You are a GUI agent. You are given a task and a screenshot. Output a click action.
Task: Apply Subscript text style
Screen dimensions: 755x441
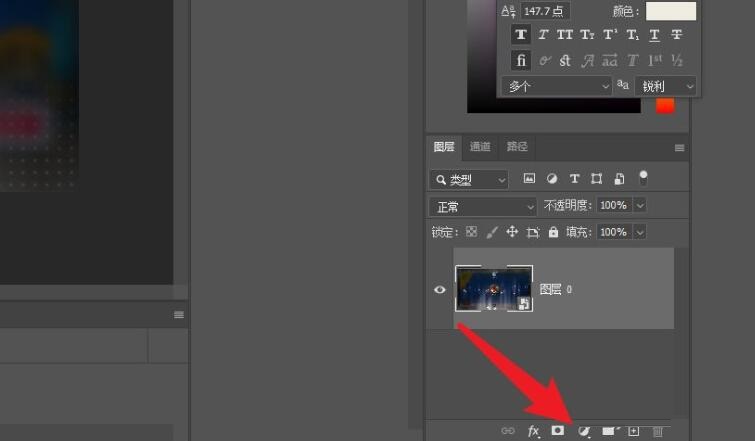pyautogui.click(x=632, y=35)
